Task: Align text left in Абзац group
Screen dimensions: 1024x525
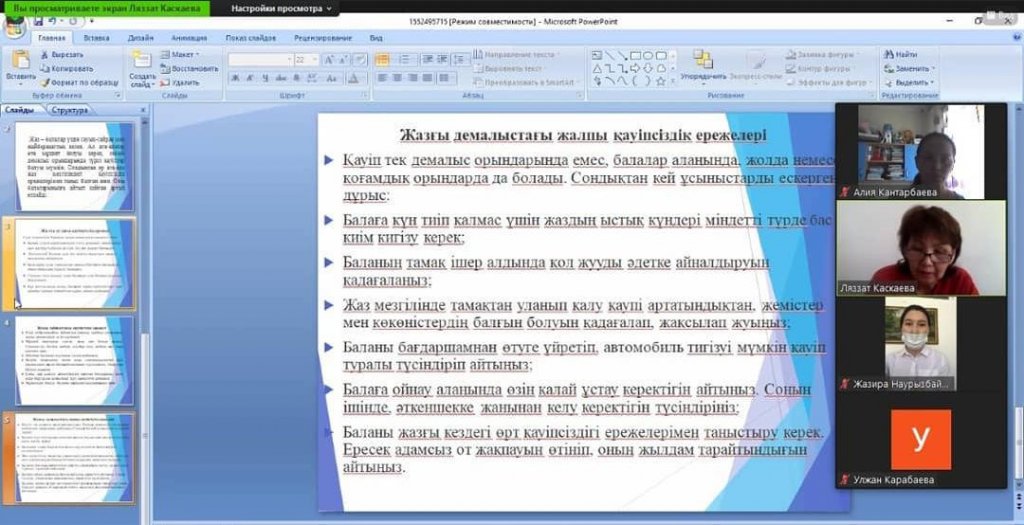Action: tap(381, 78)
